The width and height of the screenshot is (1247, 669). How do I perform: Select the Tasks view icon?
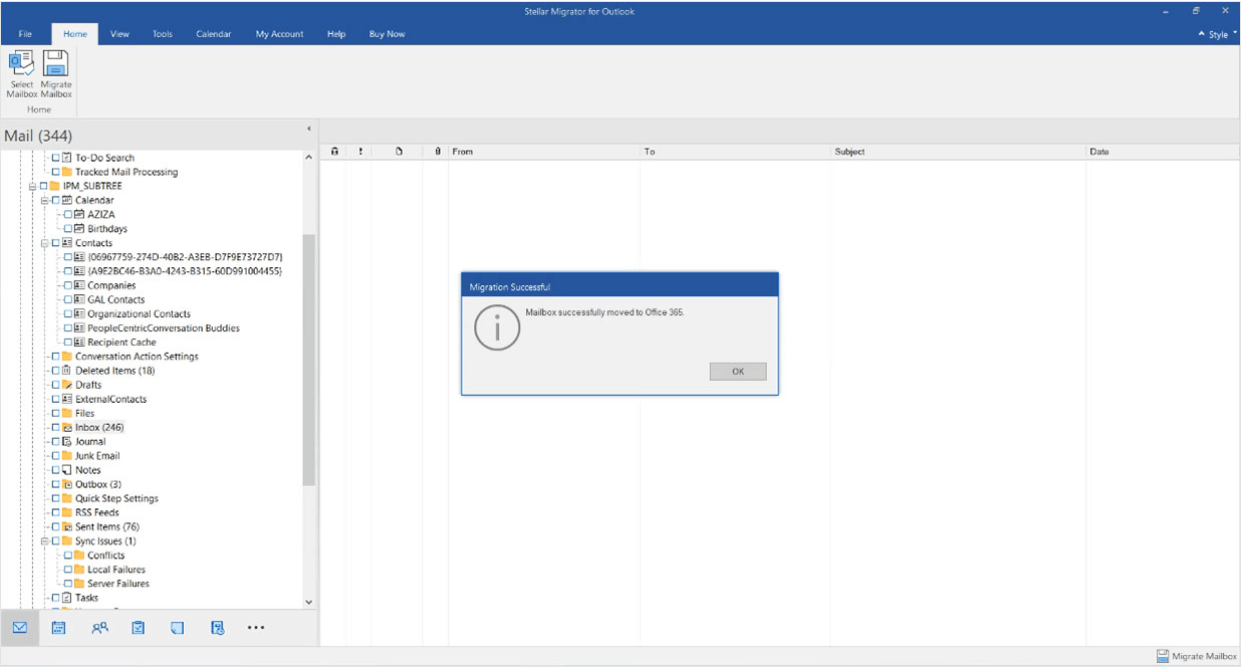coord(137,627)
